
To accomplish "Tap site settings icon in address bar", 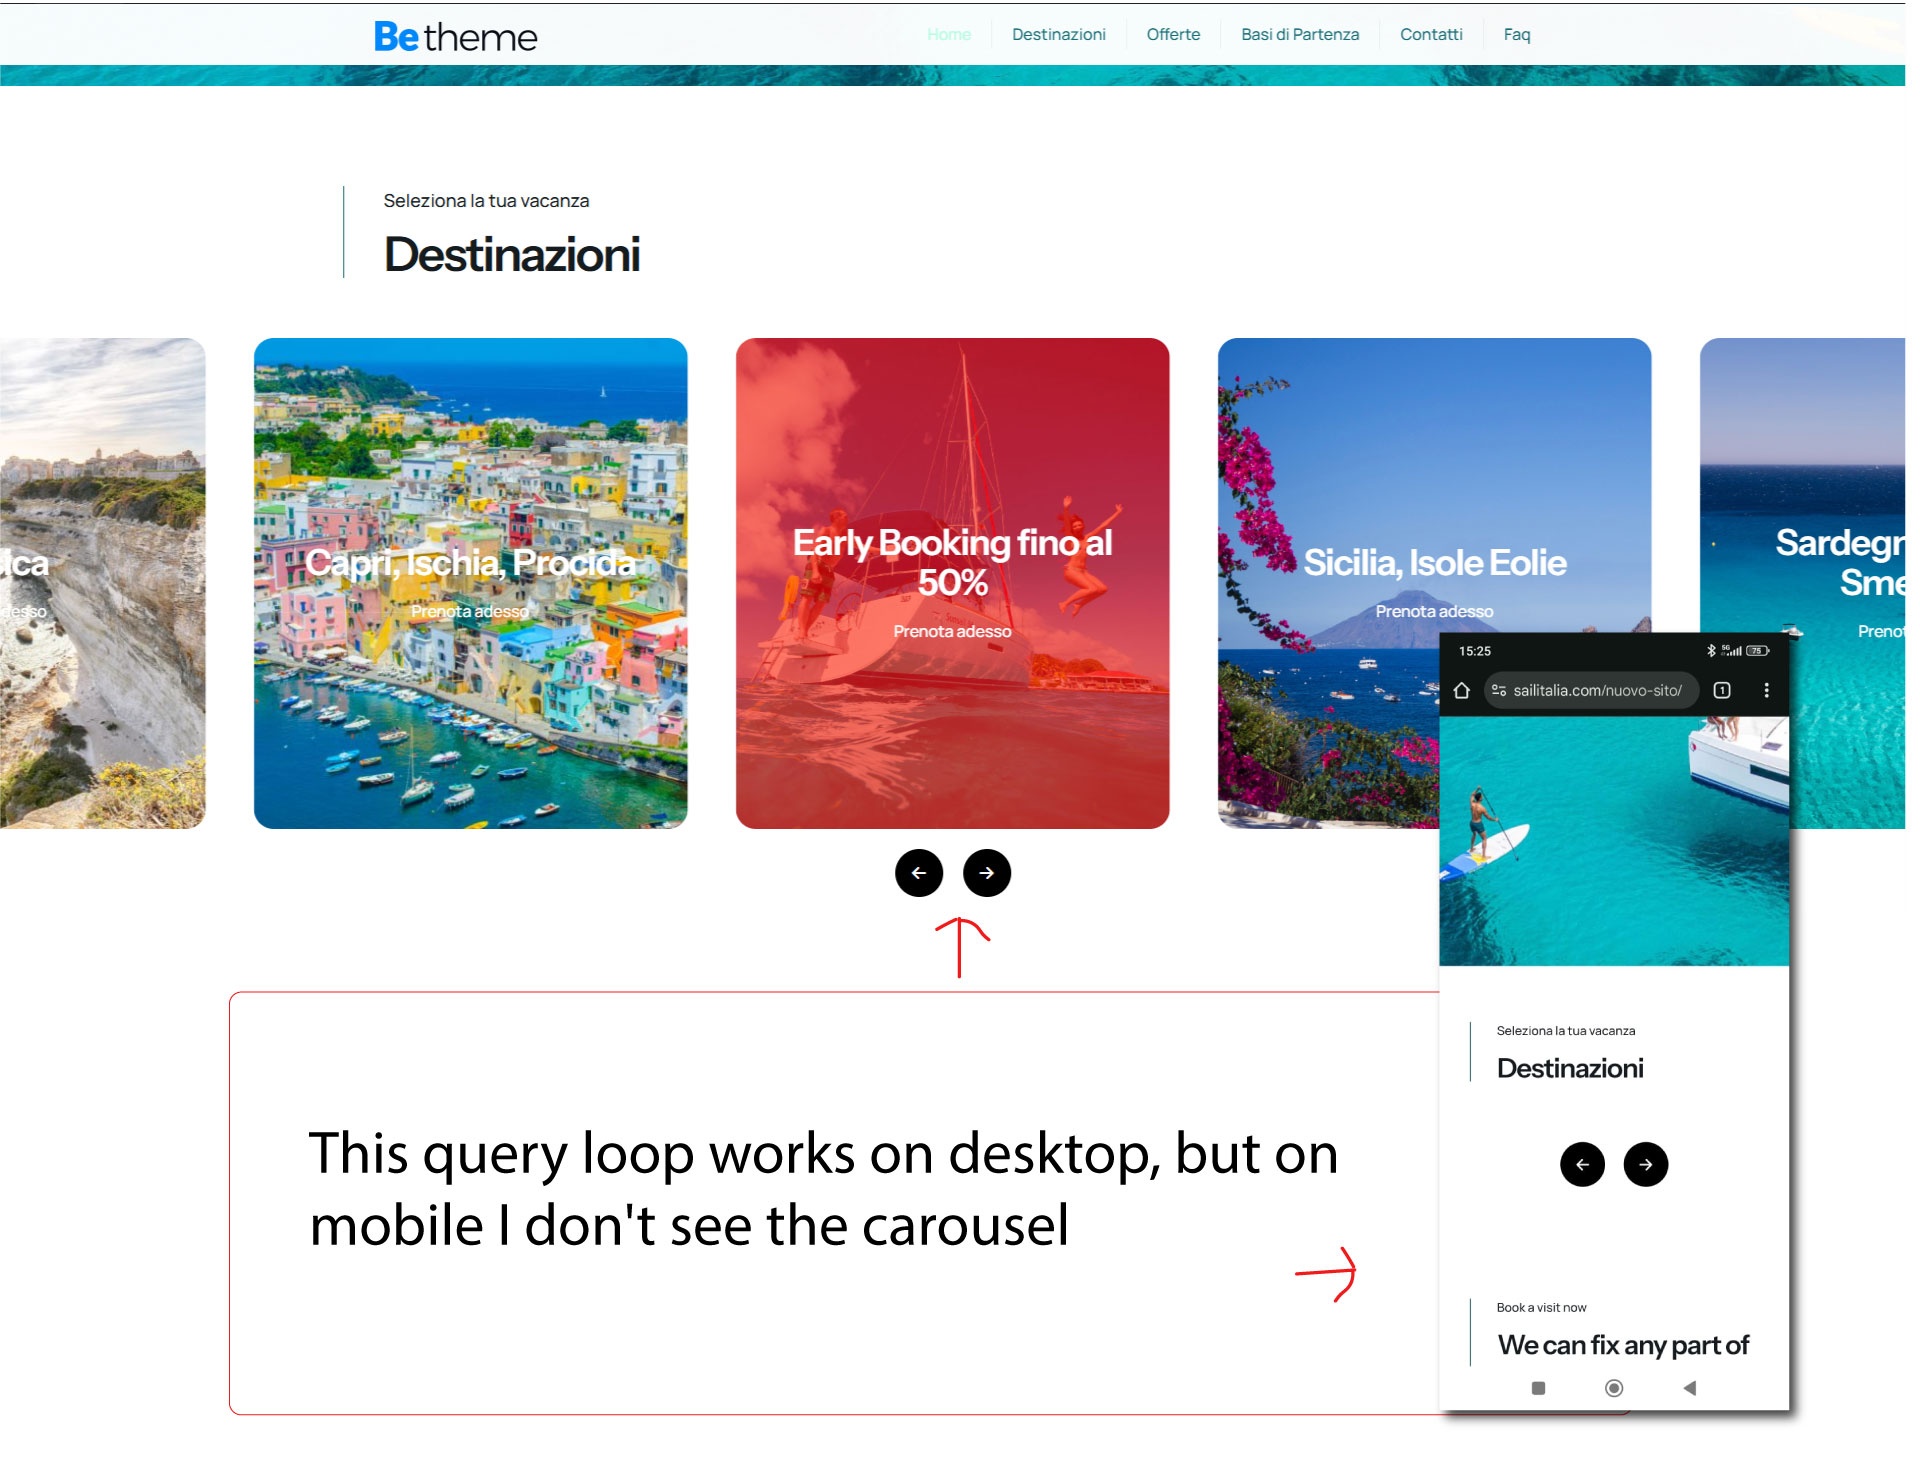I will click(x=1499, y=691).
